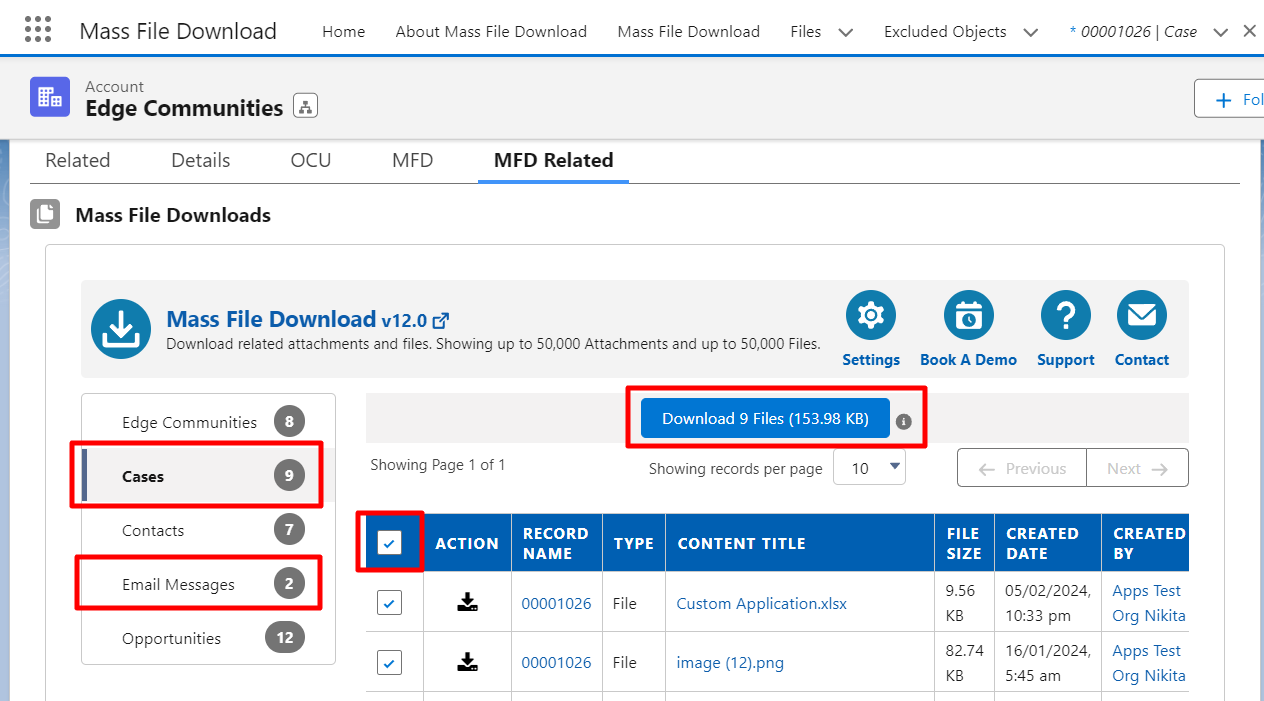Click the Mass File Downloads section icon

45,214
